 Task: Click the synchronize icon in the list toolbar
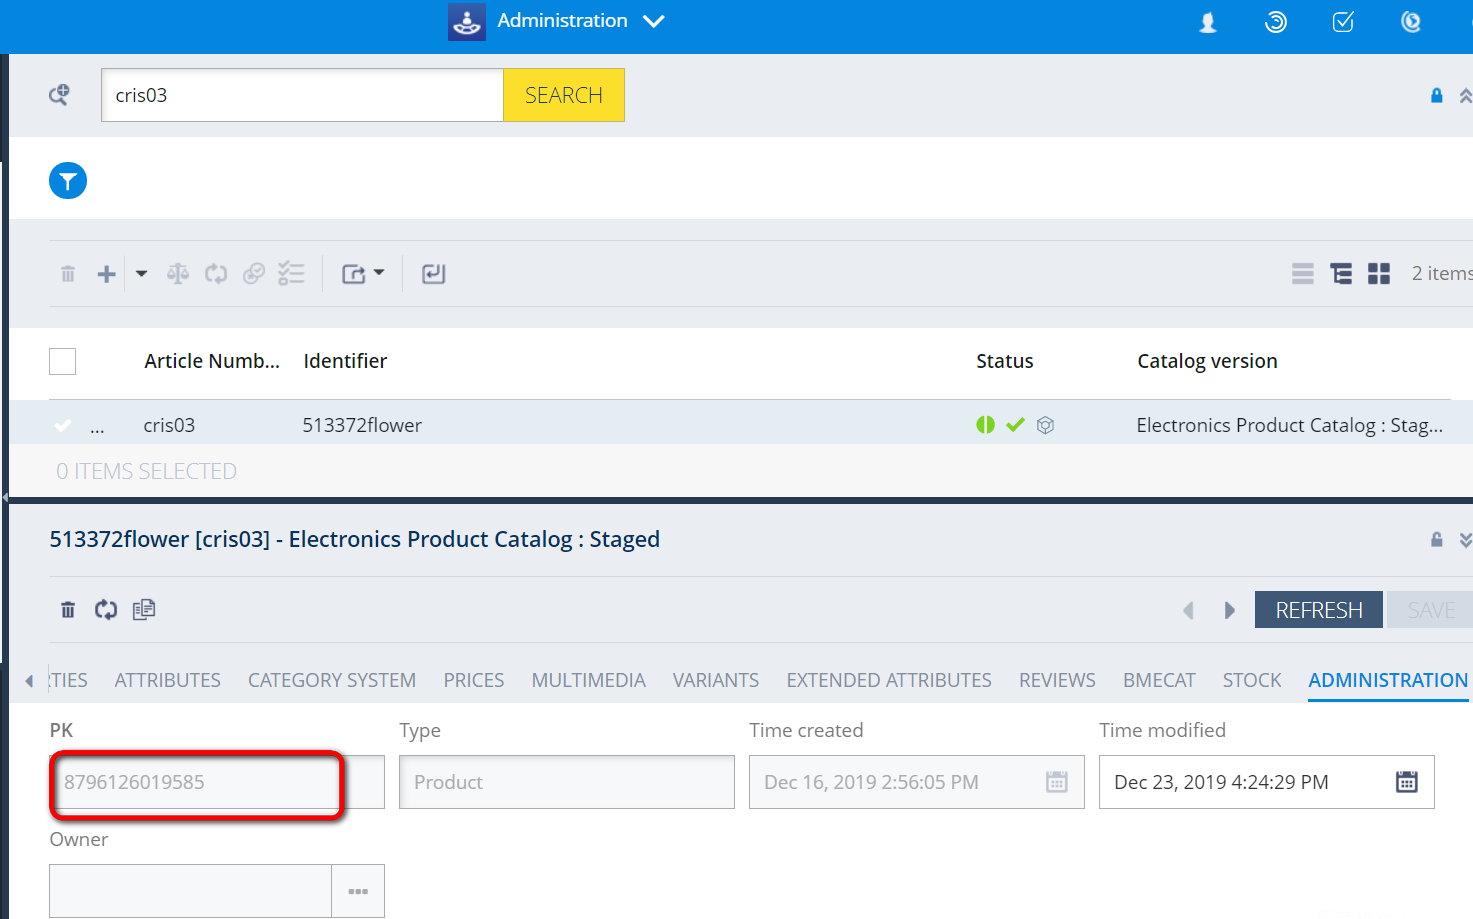coord(216,274)
